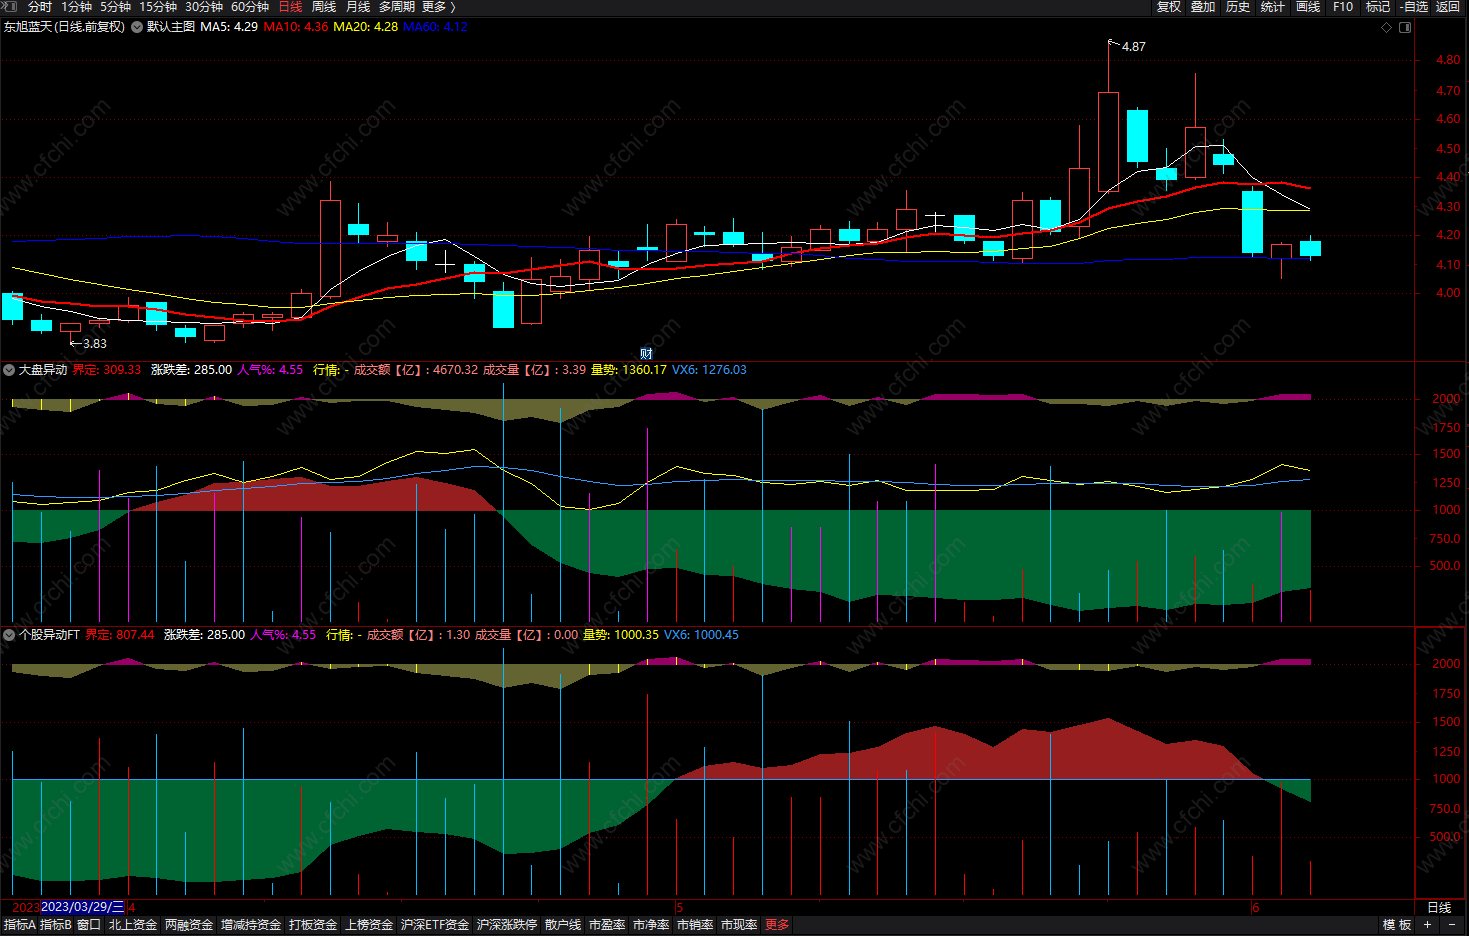Click the 日线 label at bottom-right

pos(1439,908)
